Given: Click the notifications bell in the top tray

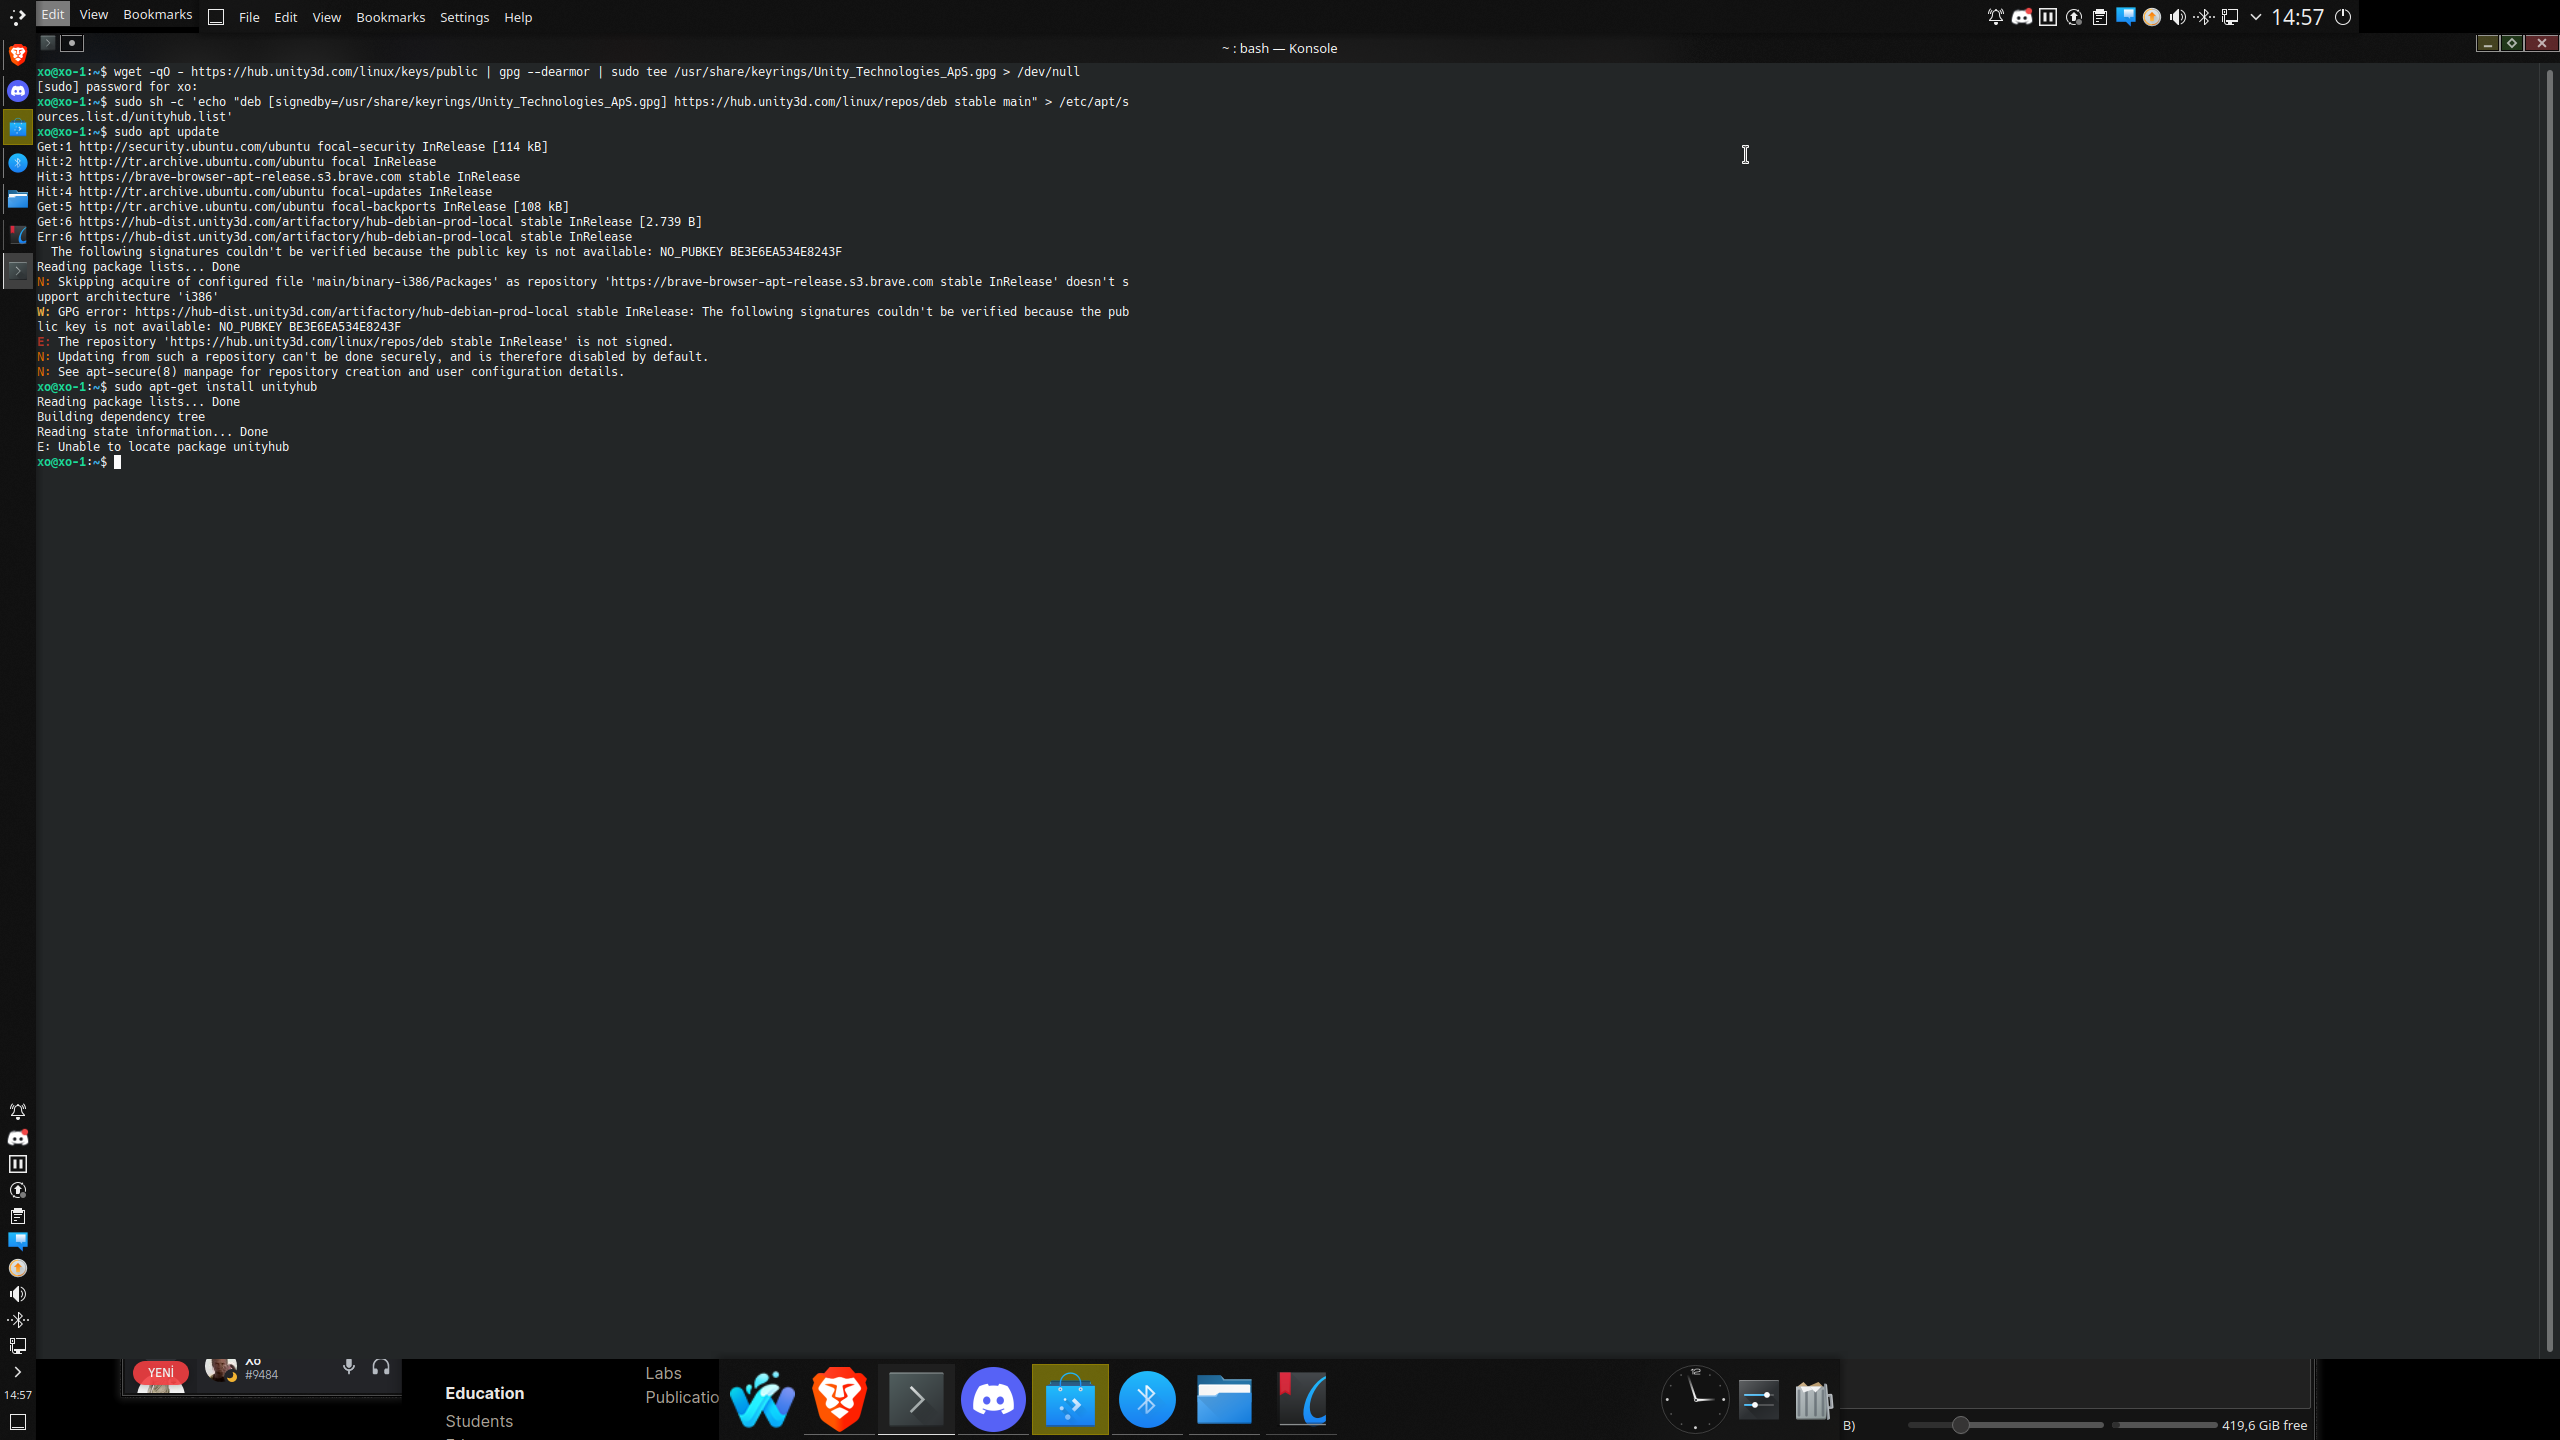Looking at the screenshot, I should tap(1995, 17).
